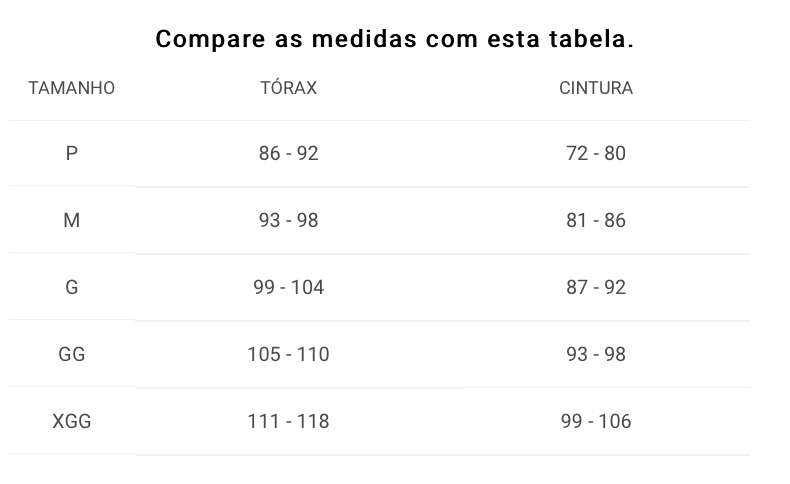
Task: Click the TAMANHO column header
Action: pos(72,88)
